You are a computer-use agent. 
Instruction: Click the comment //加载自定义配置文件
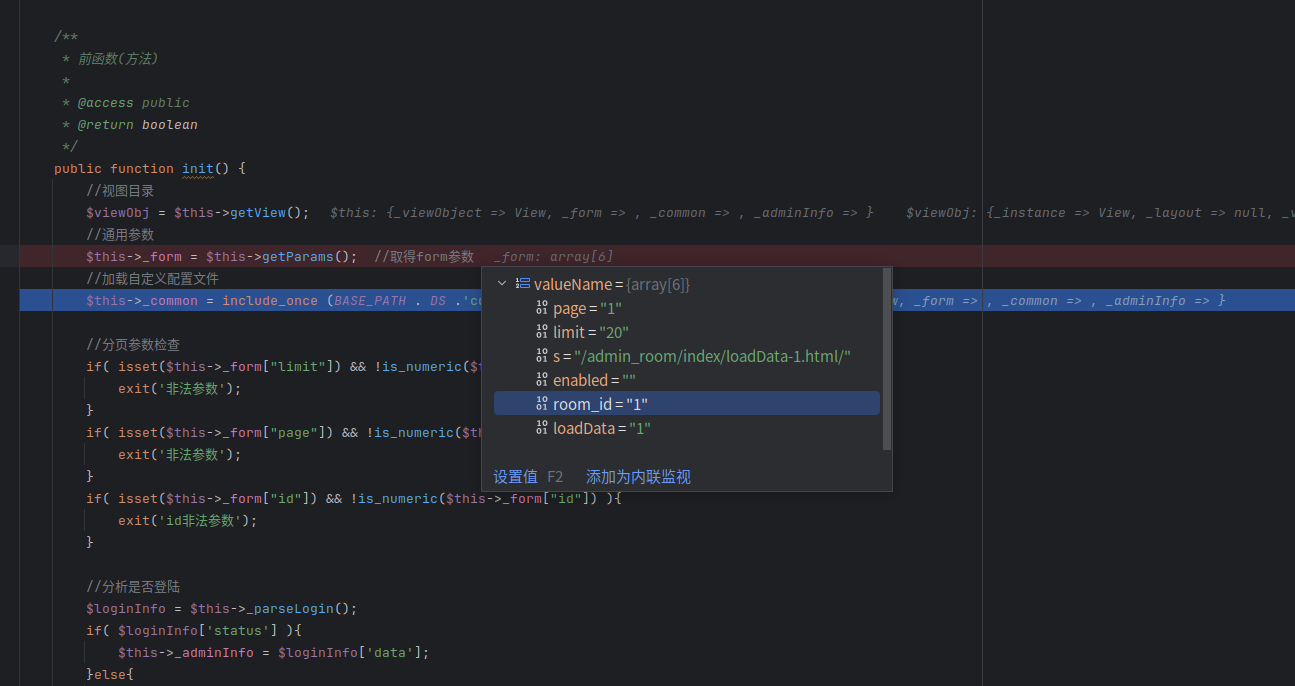tap(152, 278)
